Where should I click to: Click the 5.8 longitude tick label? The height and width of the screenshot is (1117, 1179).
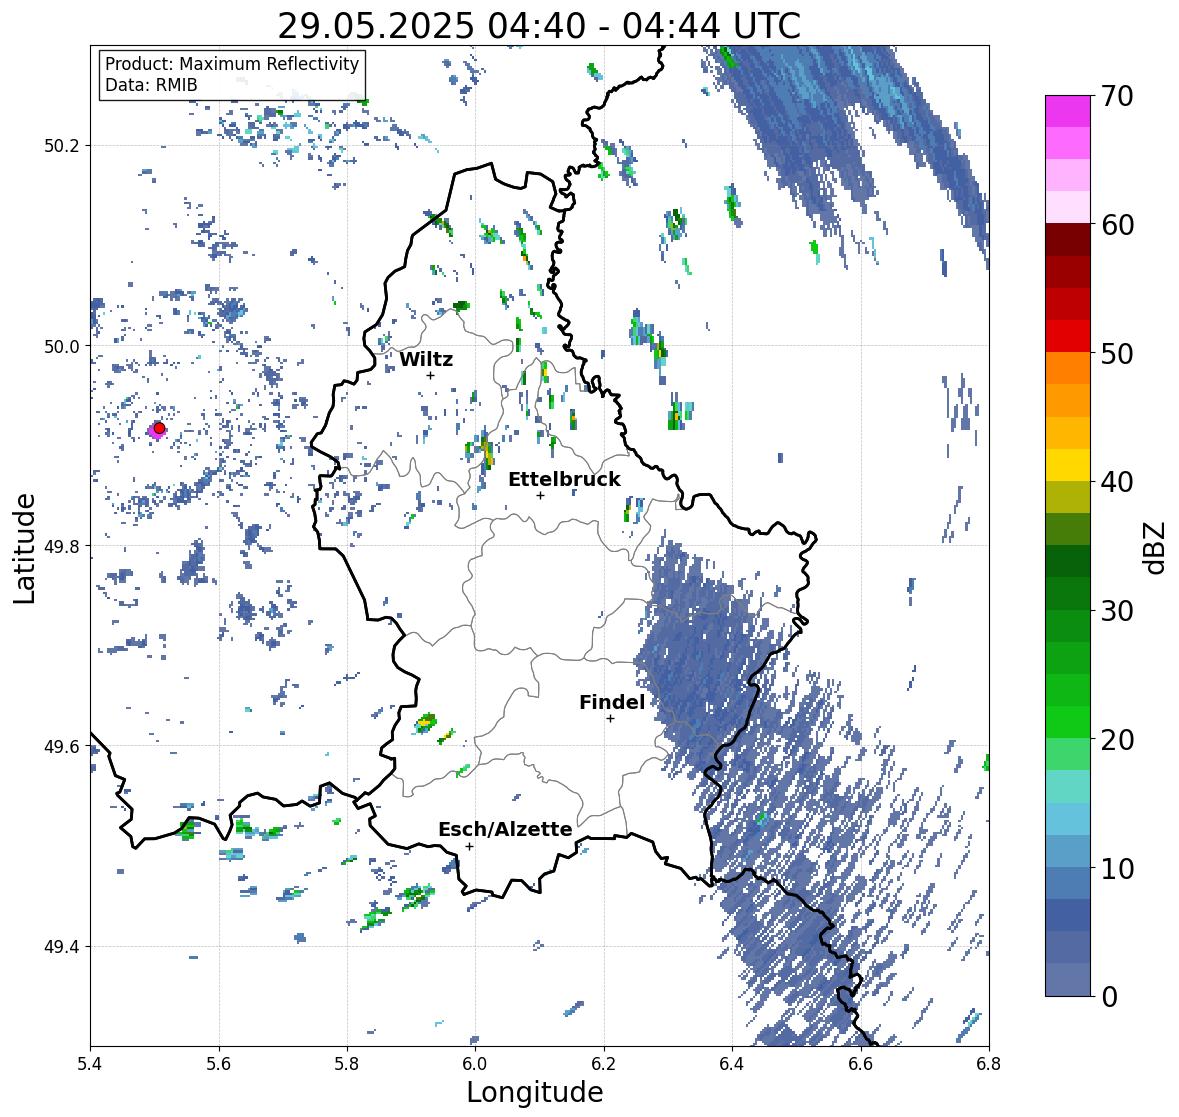347,1064
